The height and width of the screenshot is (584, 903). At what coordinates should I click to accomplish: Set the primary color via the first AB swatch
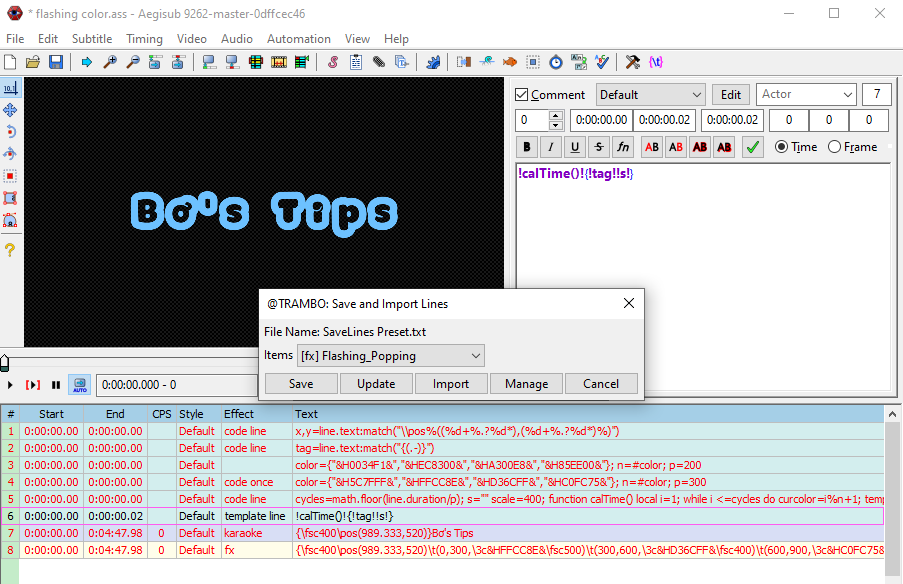point(651,146)
